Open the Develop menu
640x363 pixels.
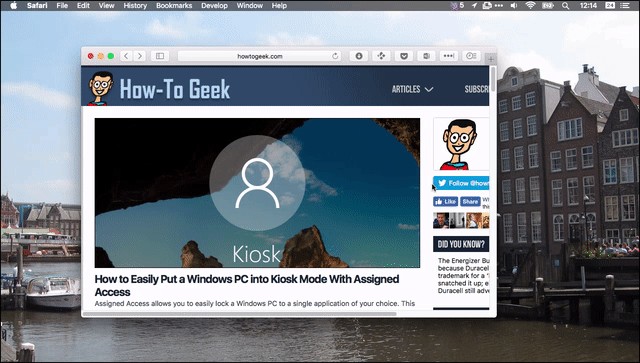point(214,5)
